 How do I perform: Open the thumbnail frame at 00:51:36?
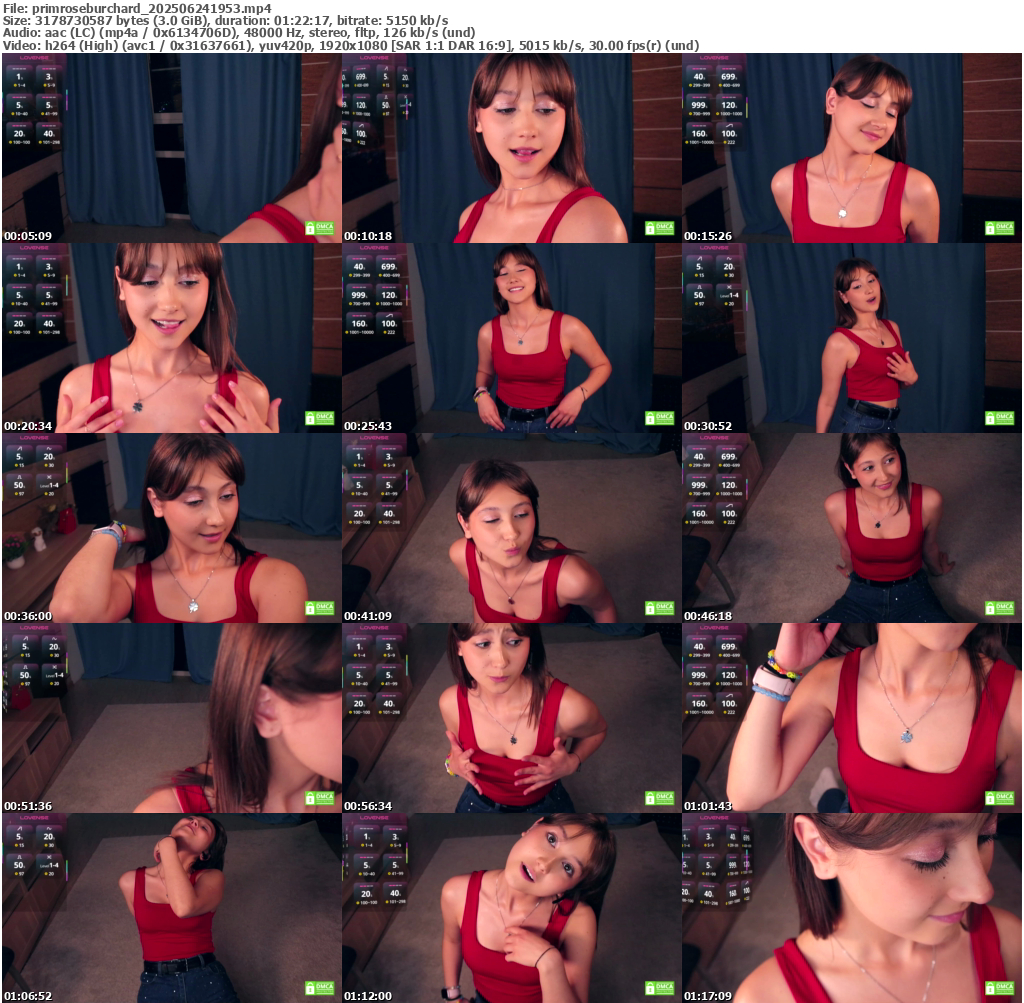point(172,718)
